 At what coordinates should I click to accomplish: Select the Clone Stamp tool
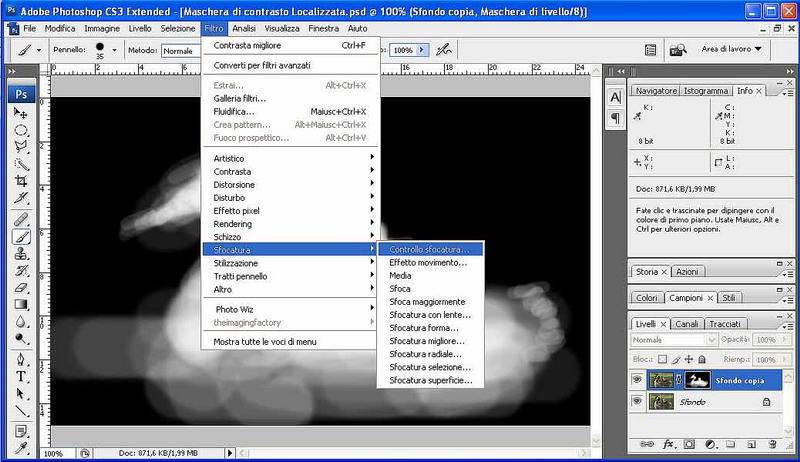[x=21, y=253]
